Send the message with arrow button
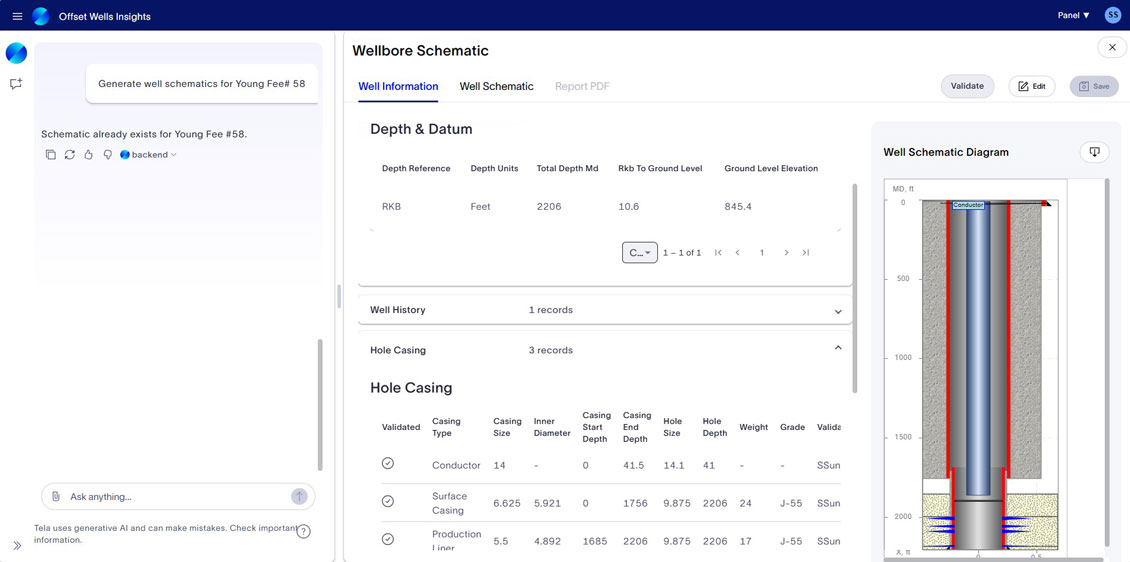Screen dimensions: 1130x562 coord(299,496)
